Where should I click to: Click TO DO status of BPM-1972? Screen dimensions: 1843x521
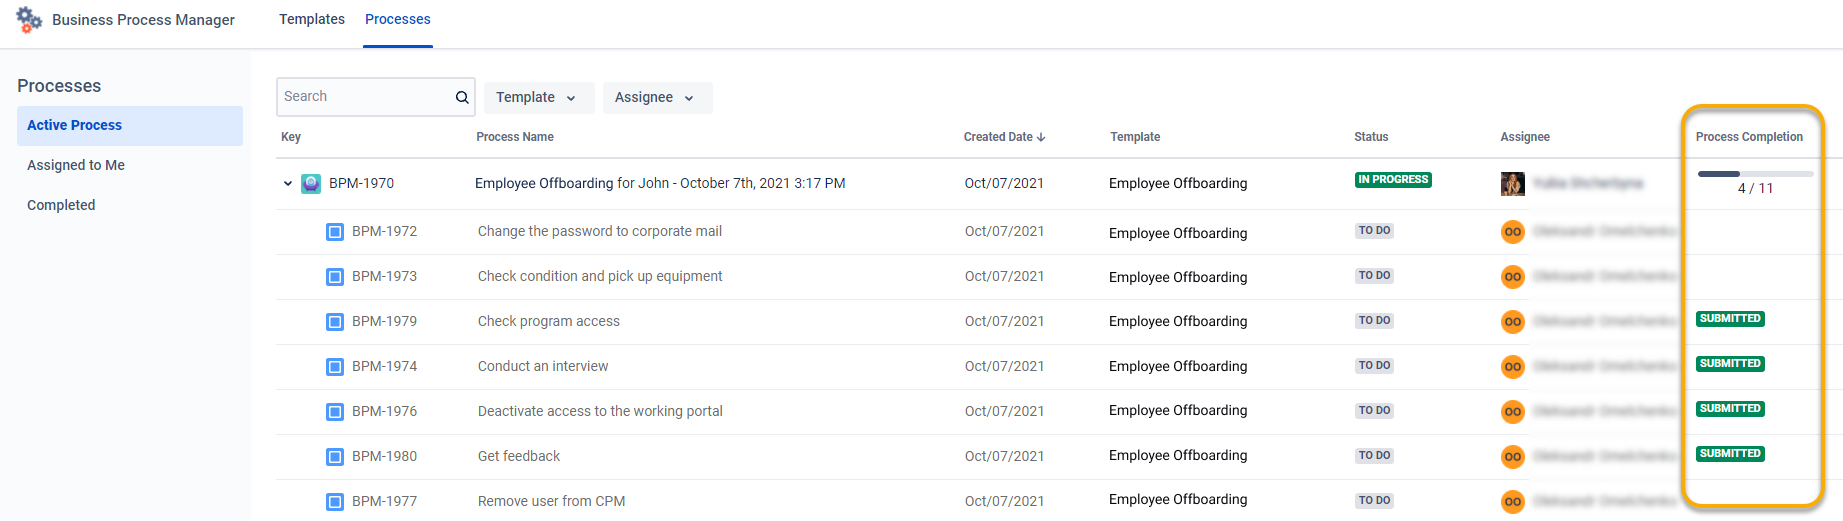pyautogui.click(x=1374, y=231)
